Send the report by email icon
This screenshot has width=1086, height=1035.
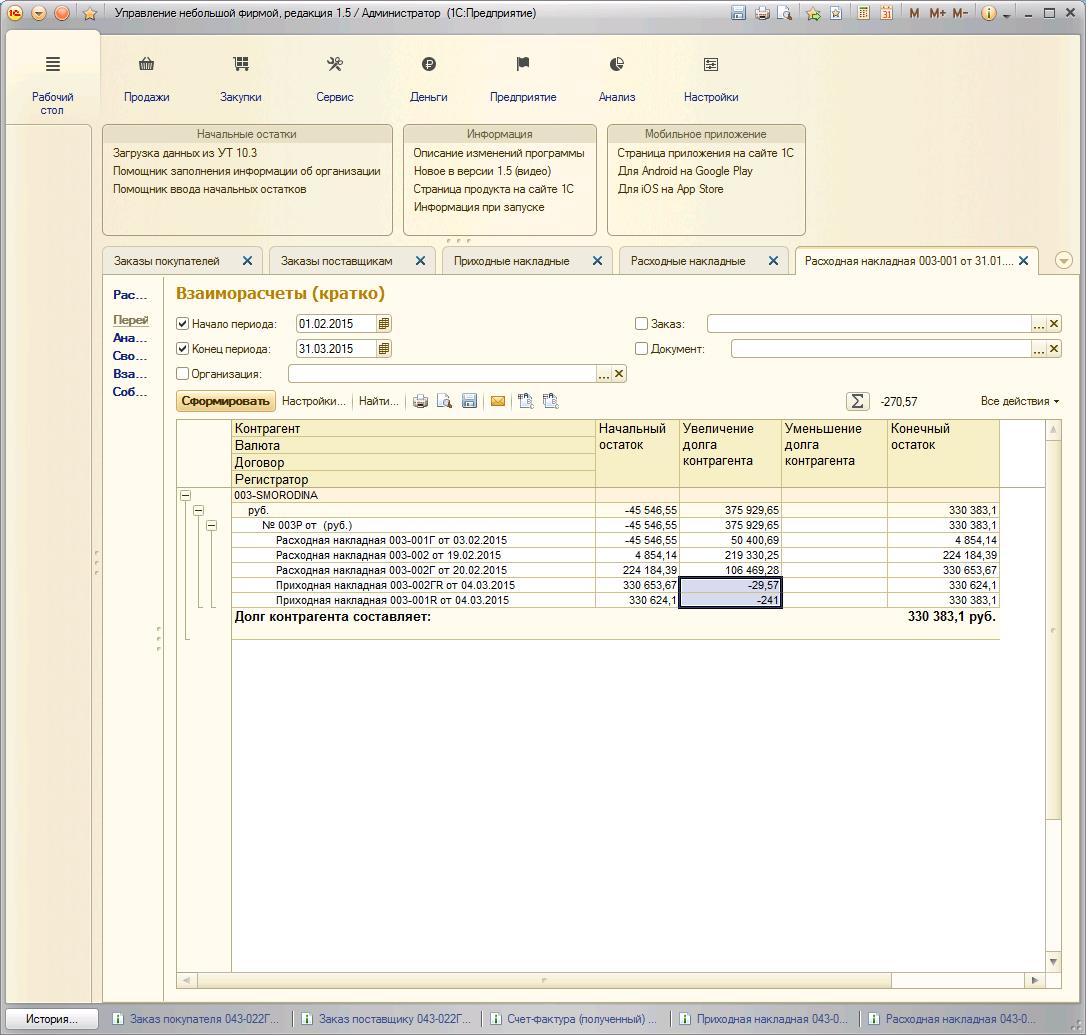coord(498,401)
